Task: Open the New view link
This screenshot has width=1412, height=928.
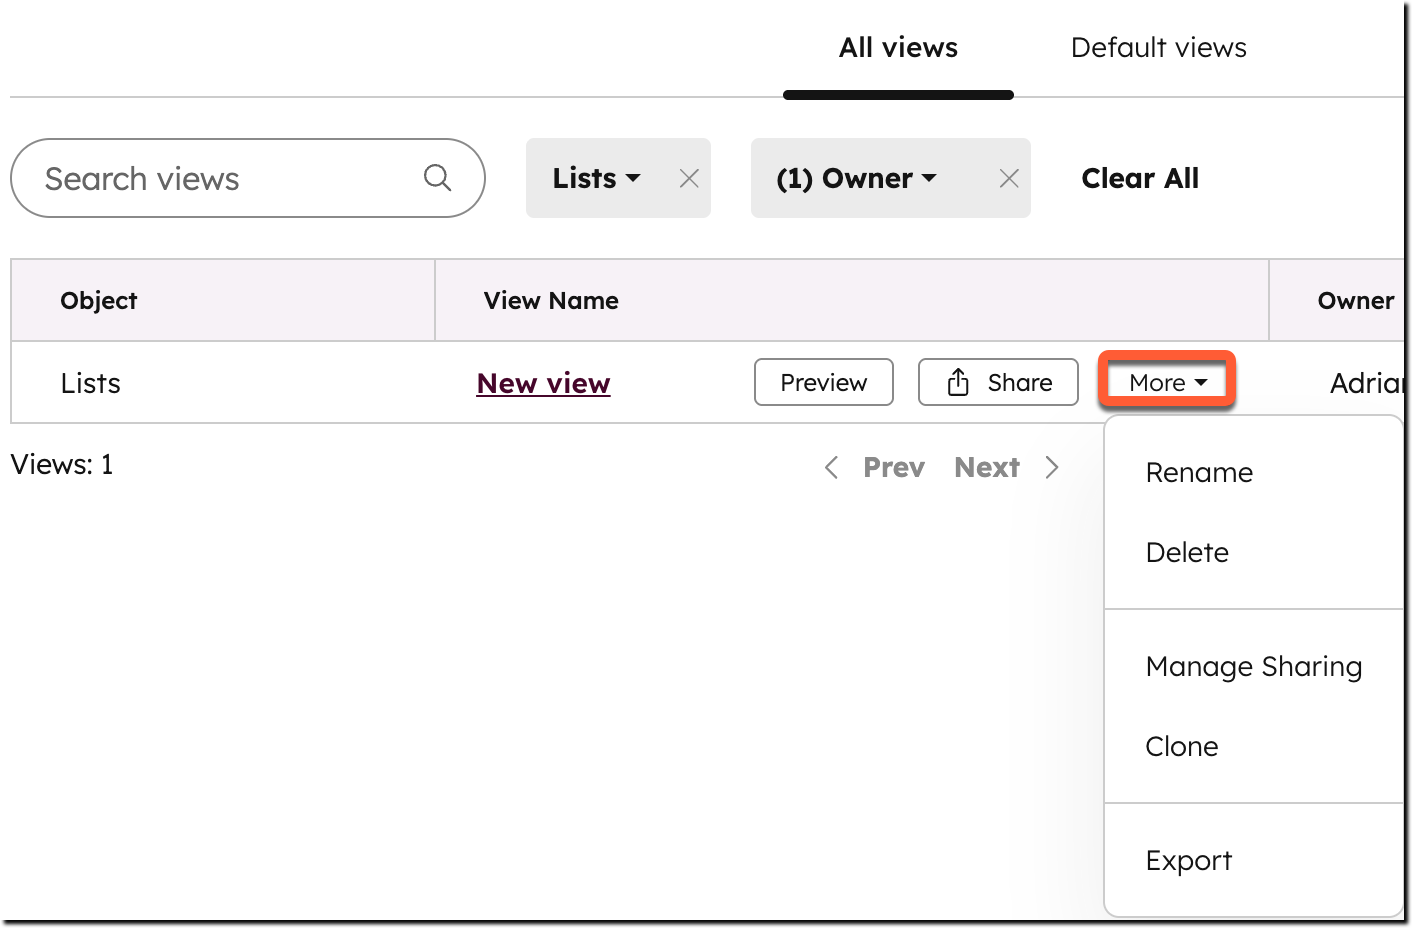Action: coord(543,383)
